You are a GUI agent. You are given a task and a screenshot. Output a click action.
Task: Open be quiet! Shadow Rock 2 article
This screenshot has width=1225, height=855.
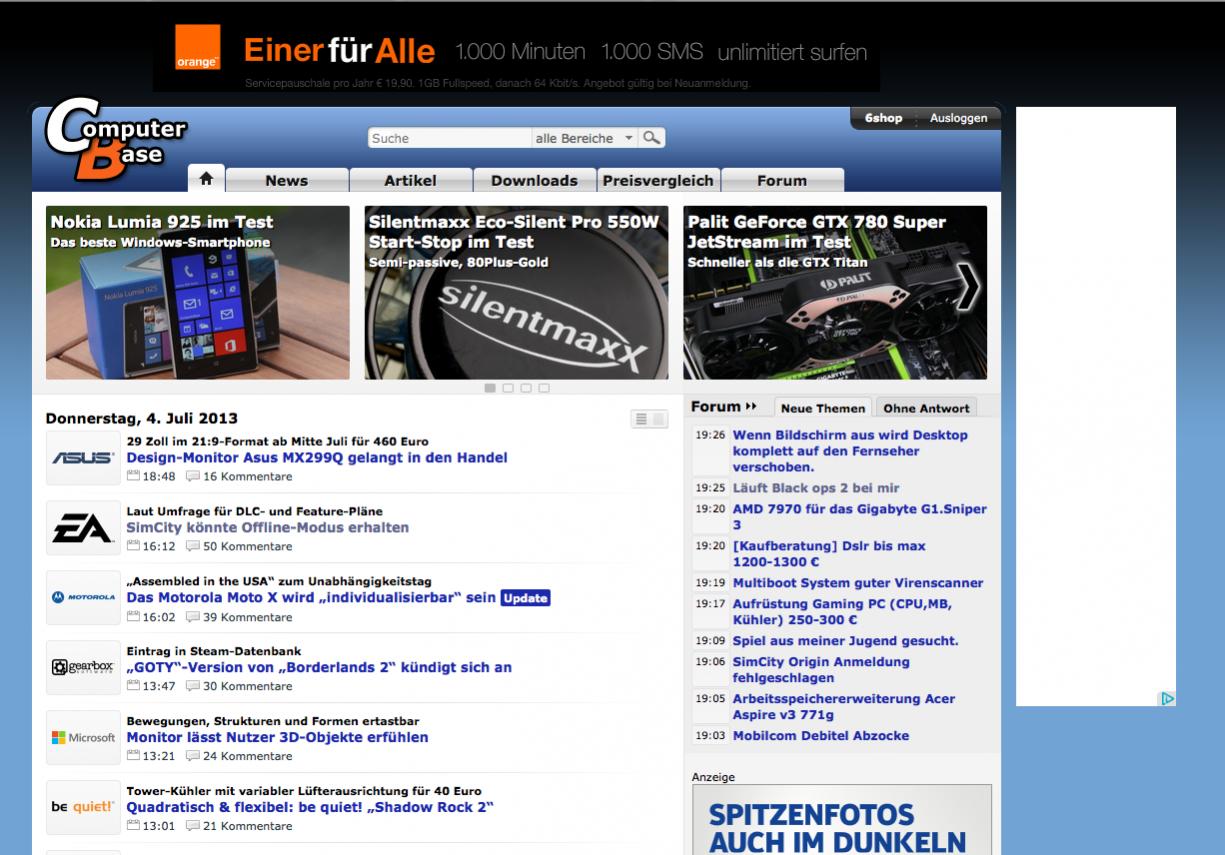(x=310, y=807)
